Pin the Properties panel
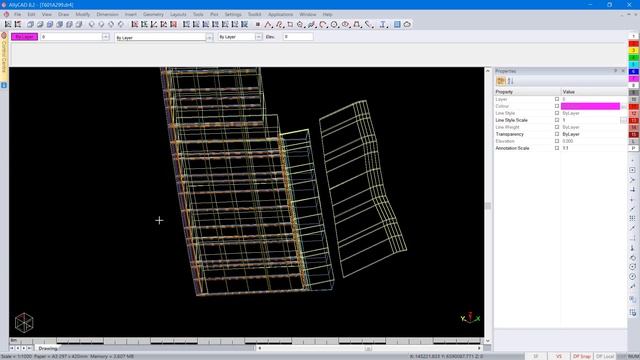The image size is (640, 360). pos(616,71)
